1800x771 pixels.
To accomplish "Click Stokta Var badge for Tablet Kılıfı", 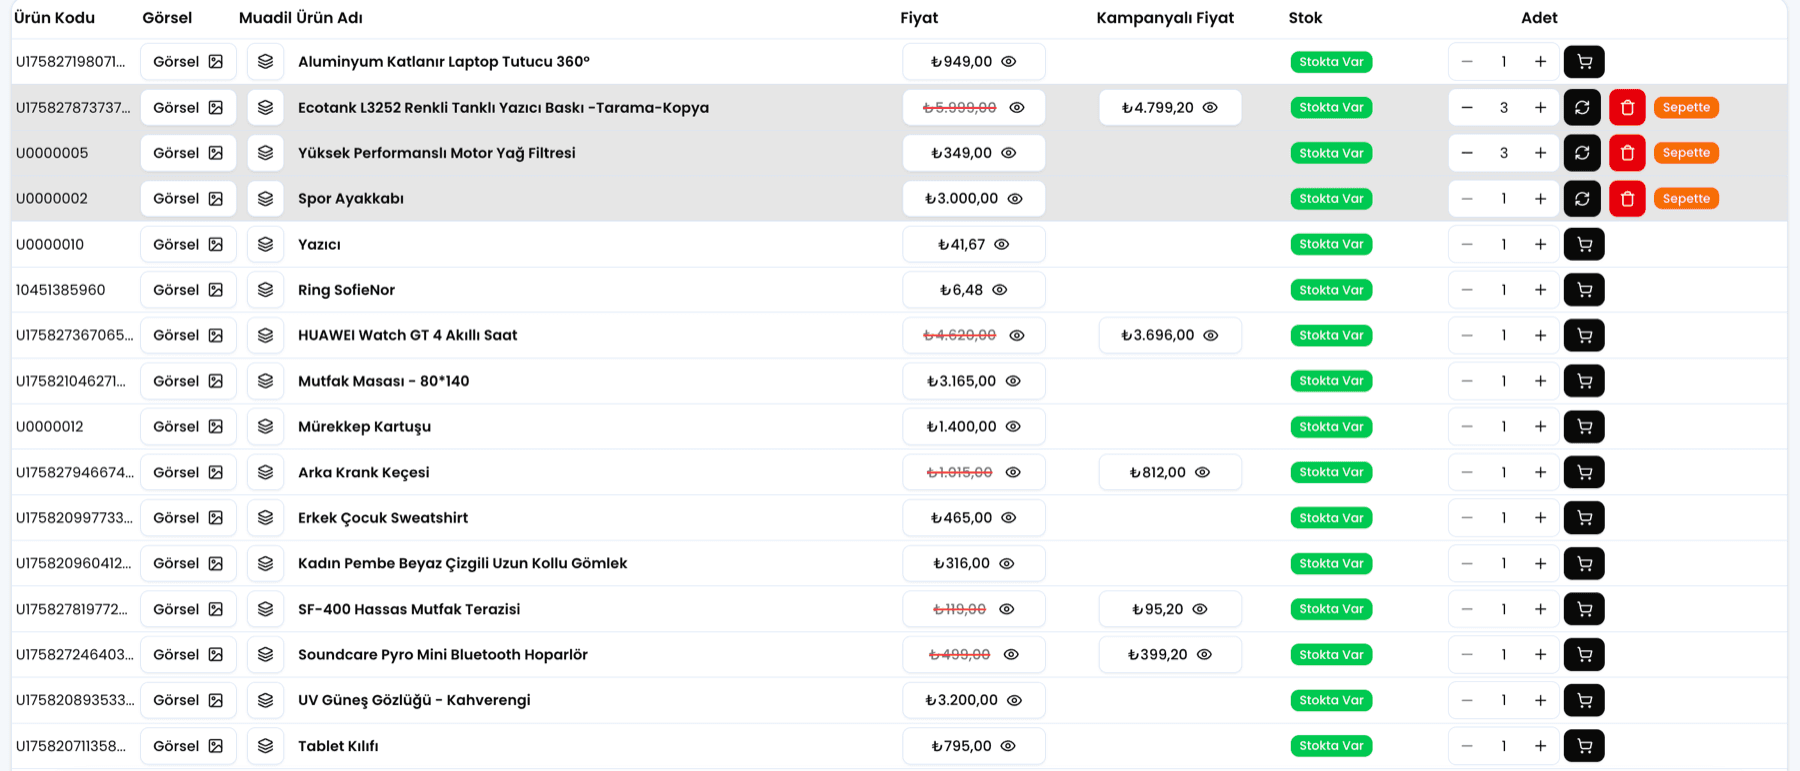I will [1331, 746].
